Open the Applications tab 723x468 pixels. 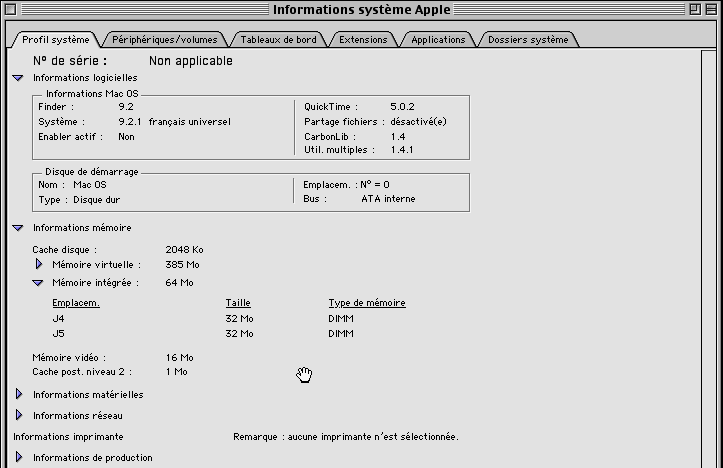438,40
